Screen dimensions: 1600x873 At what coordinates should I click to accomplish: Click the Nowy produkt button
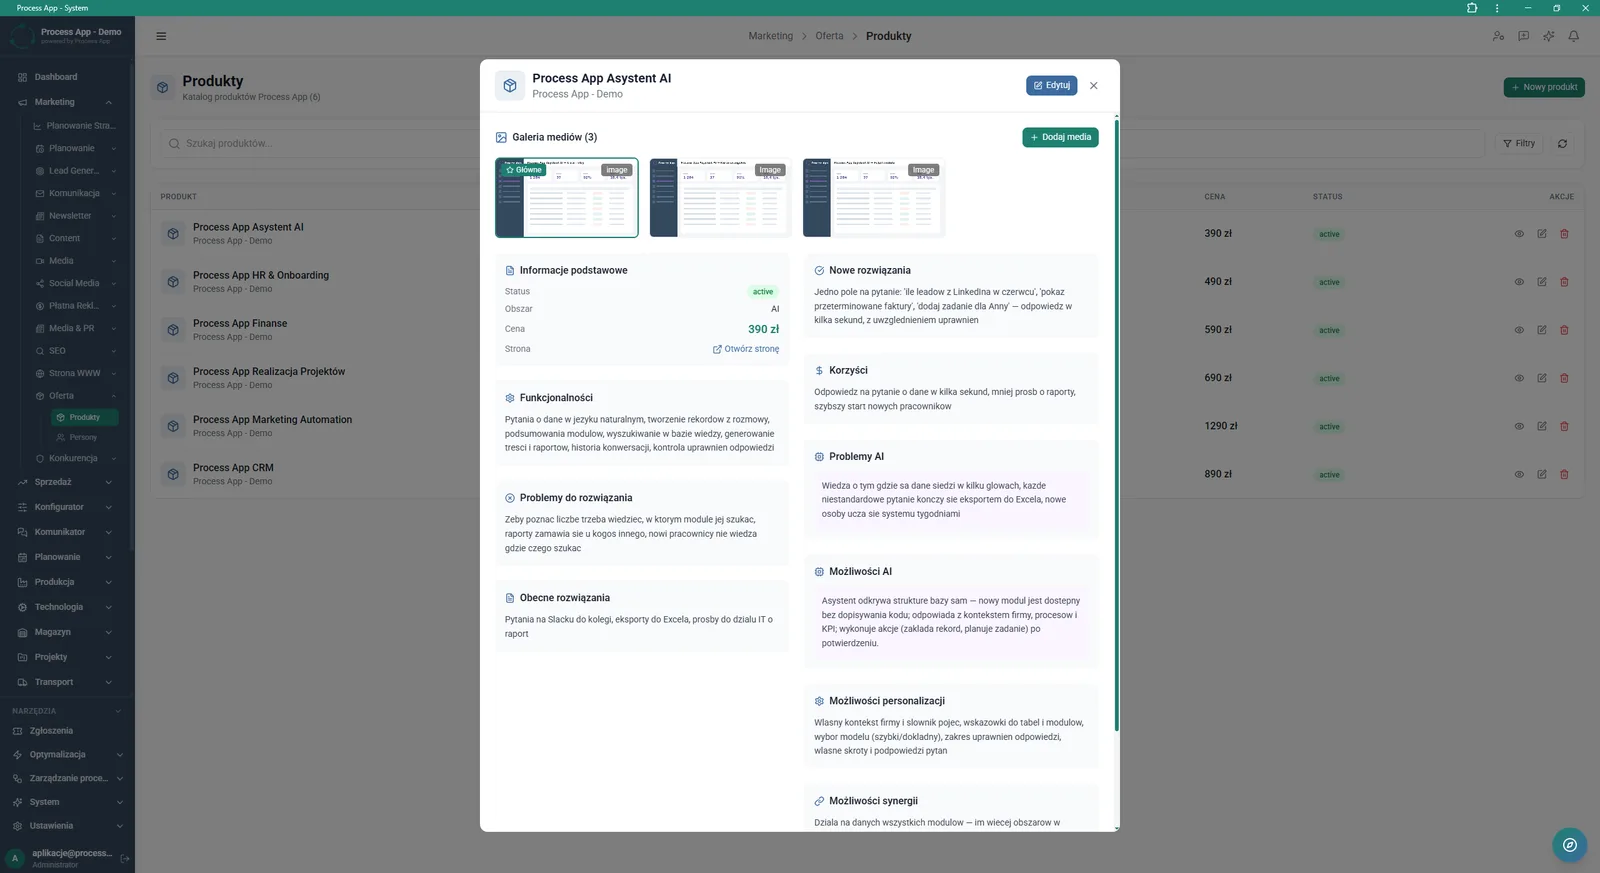pos(1544,87)
